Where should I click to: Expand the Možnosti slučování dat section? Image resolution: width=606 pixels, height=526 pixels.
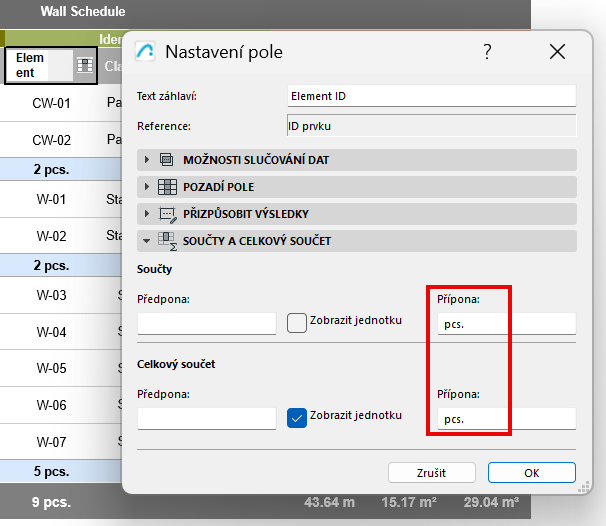[146, 159]
